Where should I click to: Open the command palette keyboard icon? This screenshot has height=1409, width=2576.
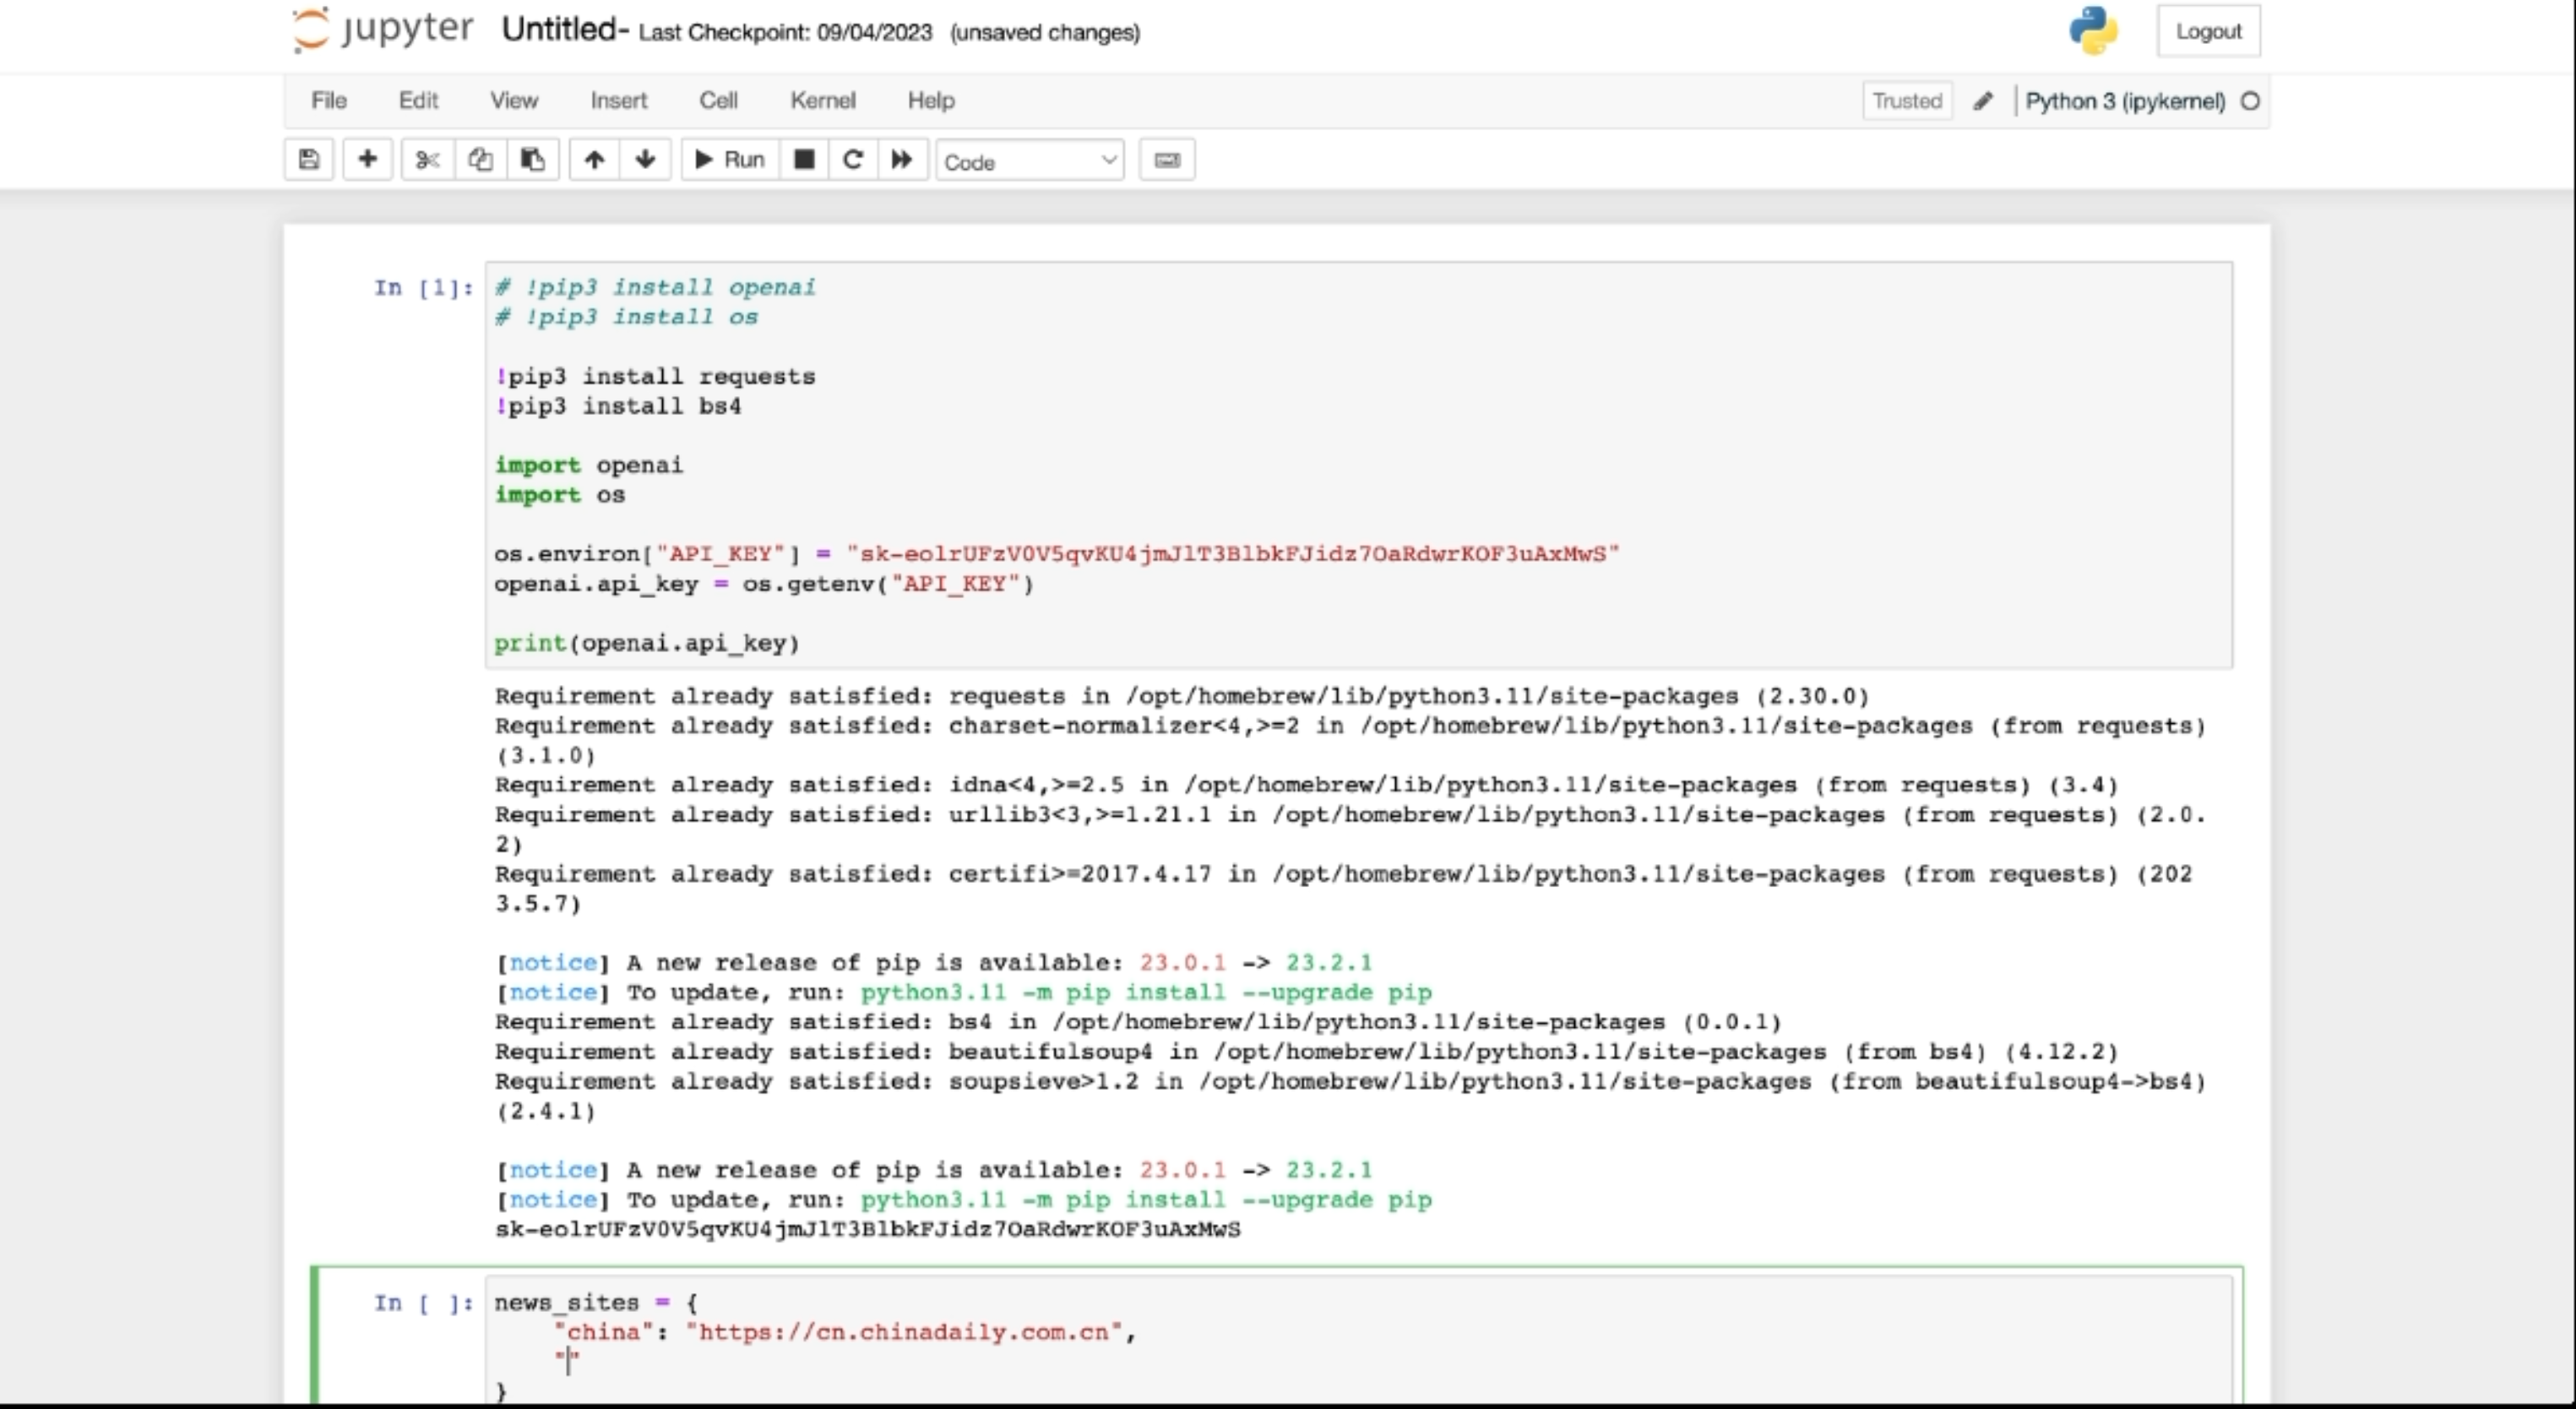click(1167, 160)
